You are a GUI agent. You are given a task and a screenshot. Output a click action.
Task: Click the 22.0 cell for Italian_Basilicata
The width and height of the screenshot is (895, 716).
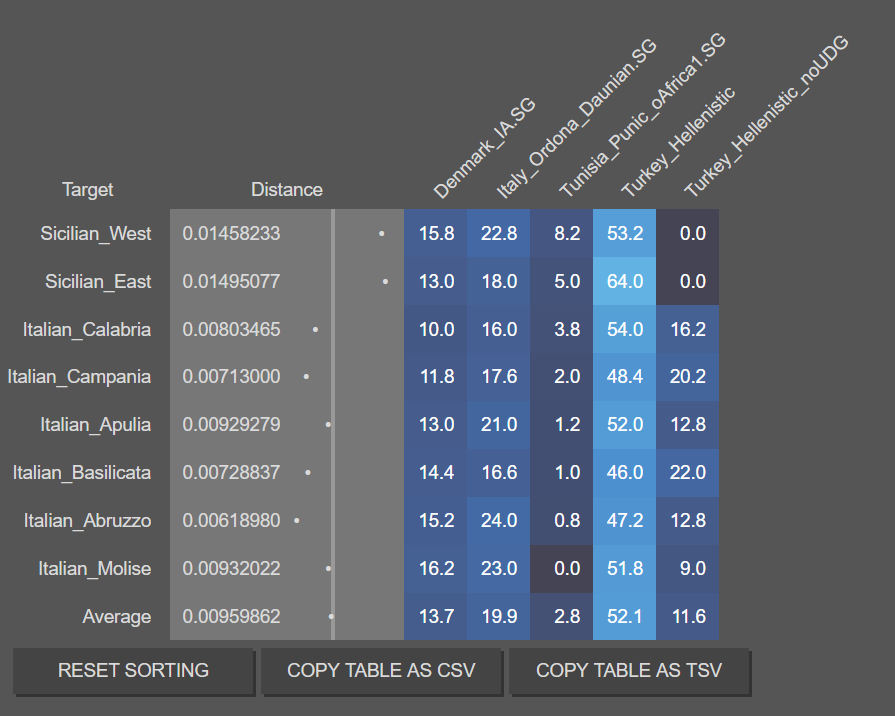pyautogui.click(x=687, y=473)
